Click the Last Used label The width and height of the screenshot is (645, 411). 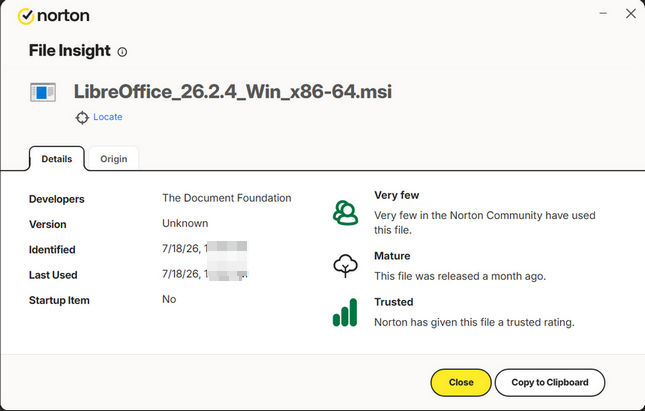tap(53, 275)
